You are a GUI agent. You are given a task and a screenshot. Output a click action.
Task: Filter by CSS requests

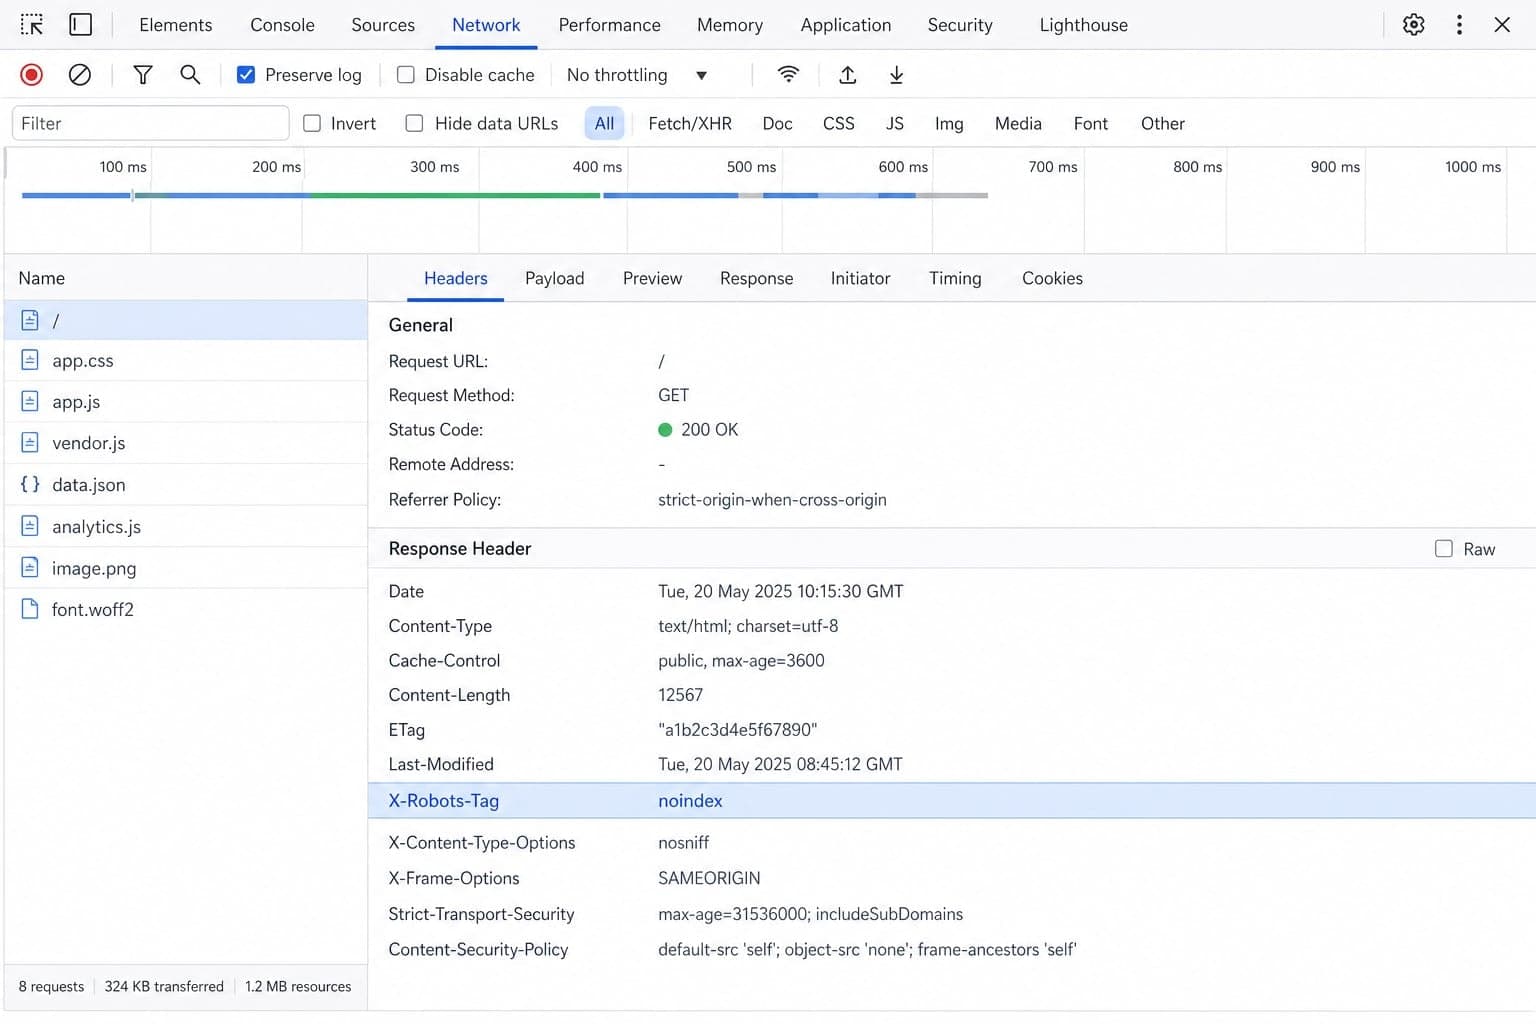click(839, 123)
